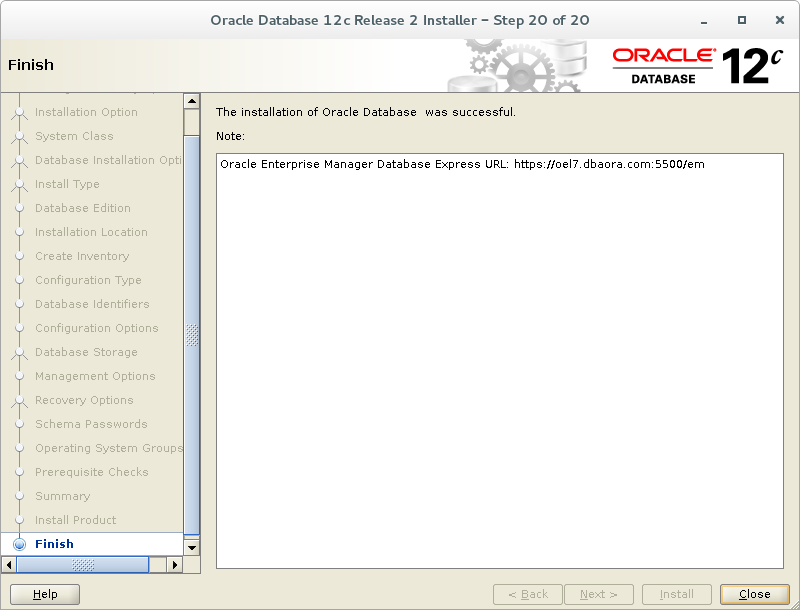
Task: Click the Recovery Options step marker icon
Action: (19, 400)
